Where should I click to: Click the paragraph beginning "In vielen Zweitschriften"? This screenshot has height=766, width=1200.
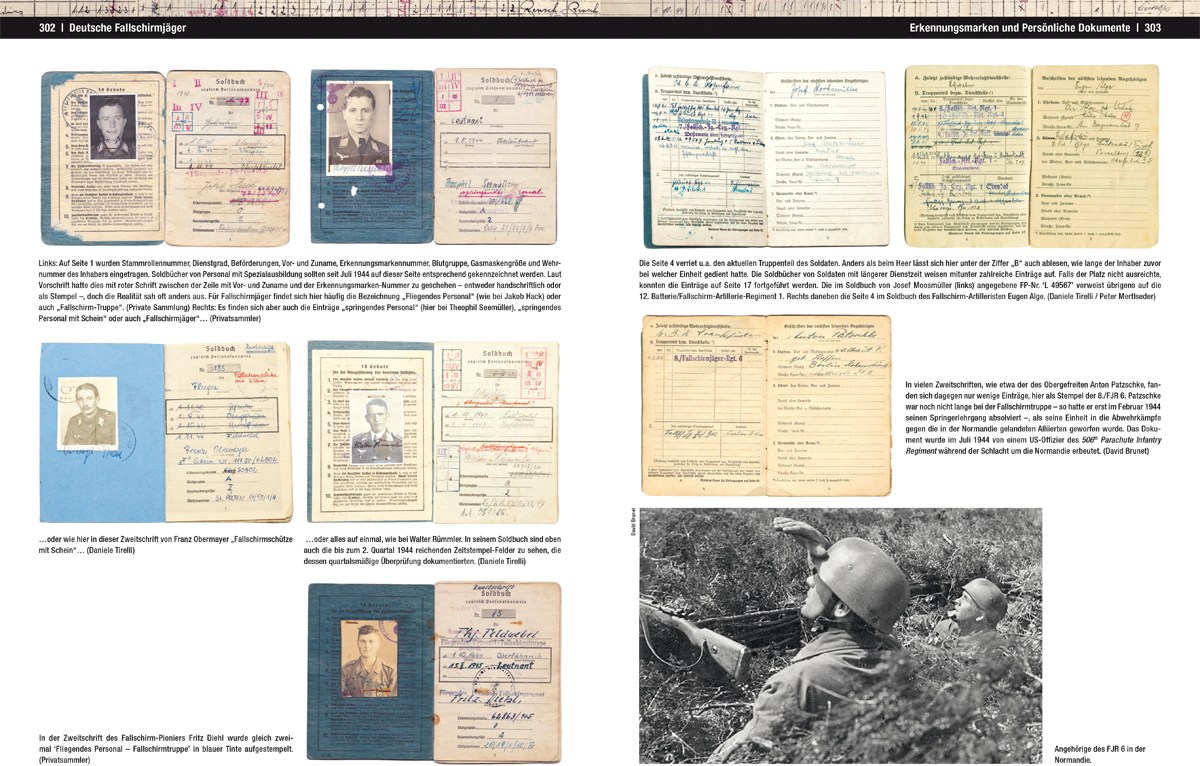pos(1033,418)
